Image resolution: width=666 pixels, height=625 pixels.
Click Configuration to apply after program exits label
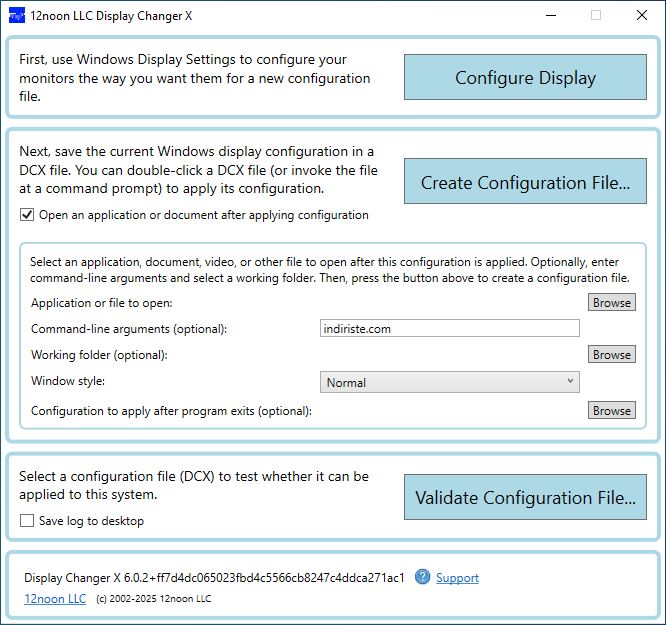[171, 411]
